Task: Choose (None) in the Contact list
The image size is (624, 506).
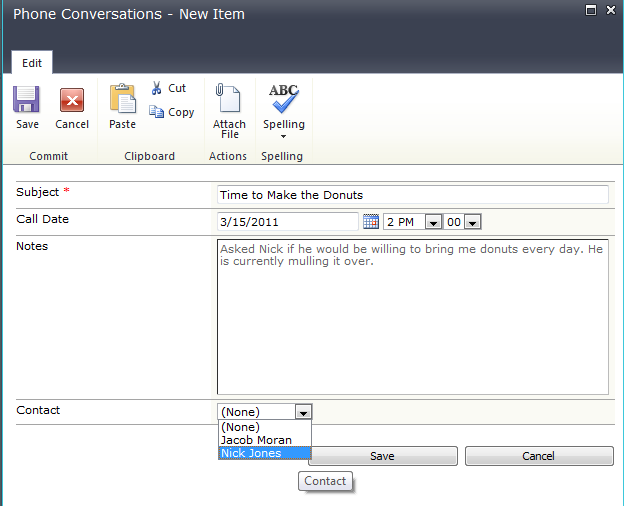Action: coord(265,427)
